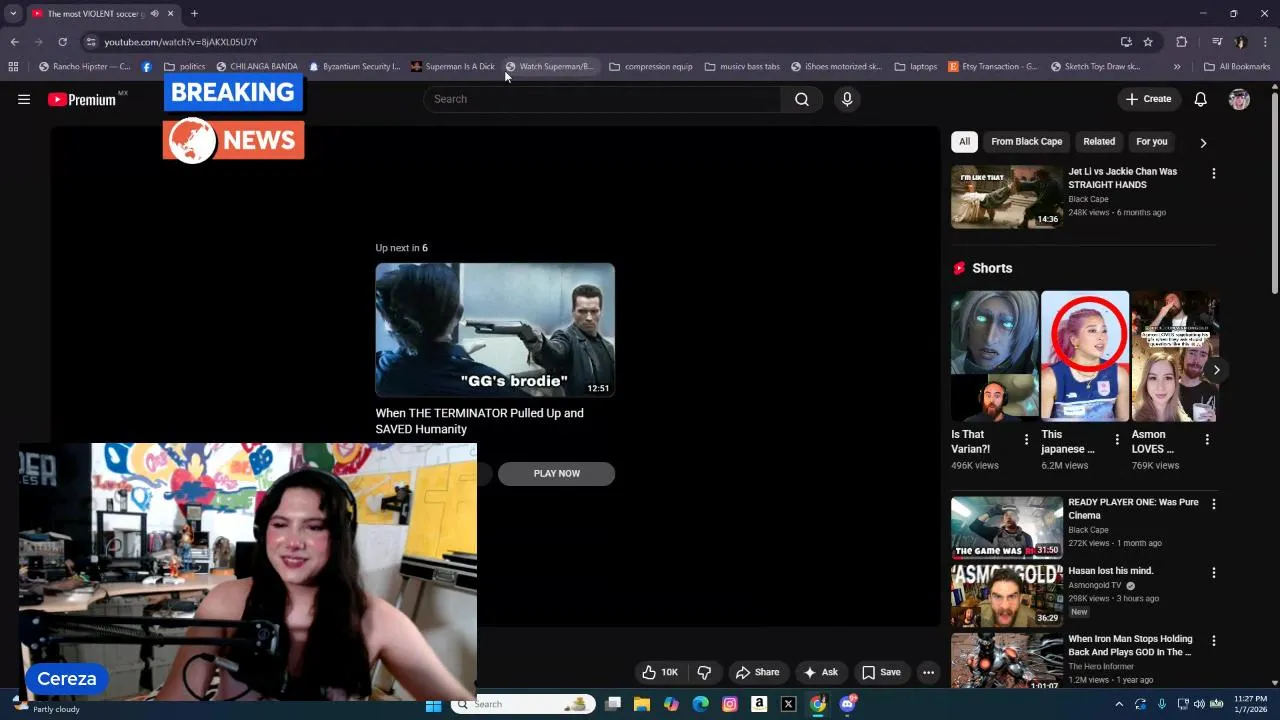Image resolution: width=1280 pixels, height=720 pixels.
Task: Open the Windows volume tray icon
Action: (1199, 704)
